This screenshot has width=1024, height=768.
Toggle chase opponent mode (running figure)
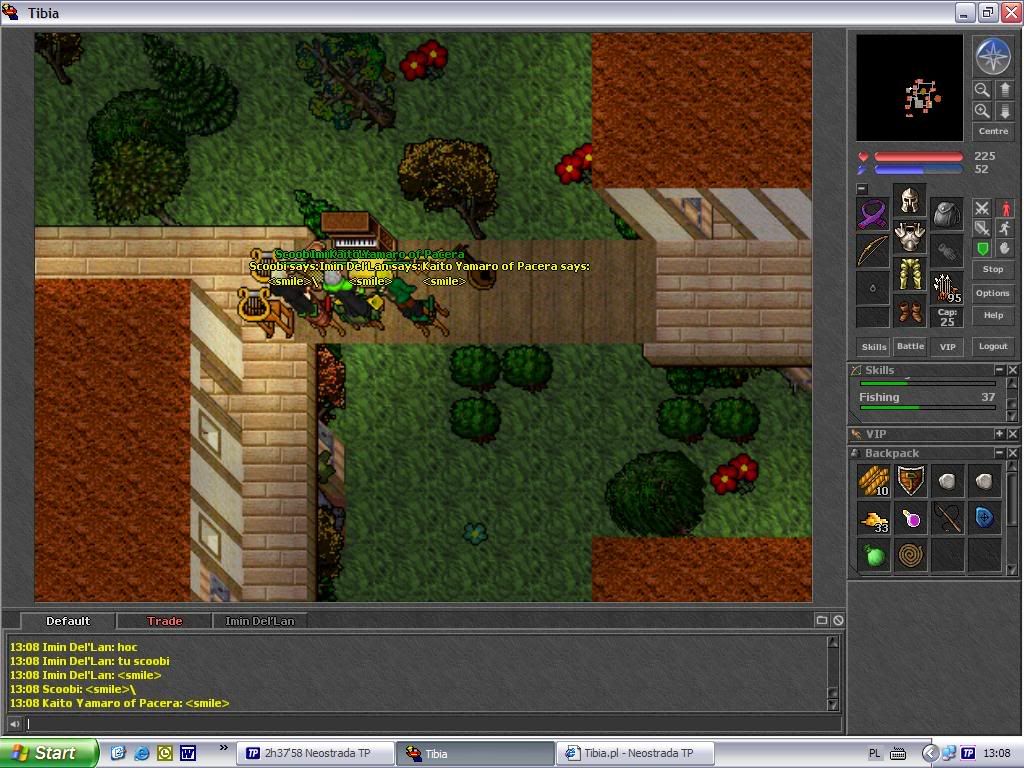click(1005, 229)
